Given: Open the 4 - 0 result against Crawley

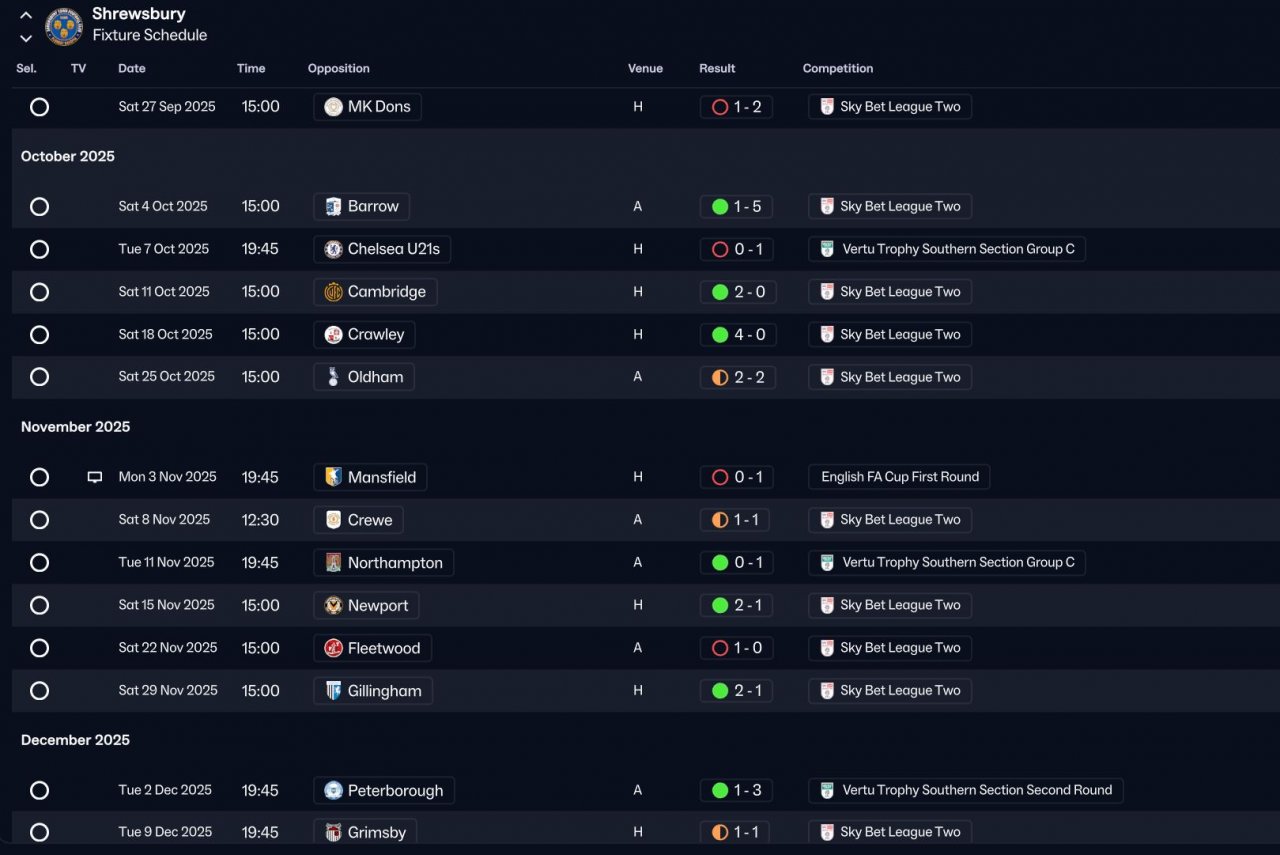Looking at the screenshot, I should [x=736, y=335].
